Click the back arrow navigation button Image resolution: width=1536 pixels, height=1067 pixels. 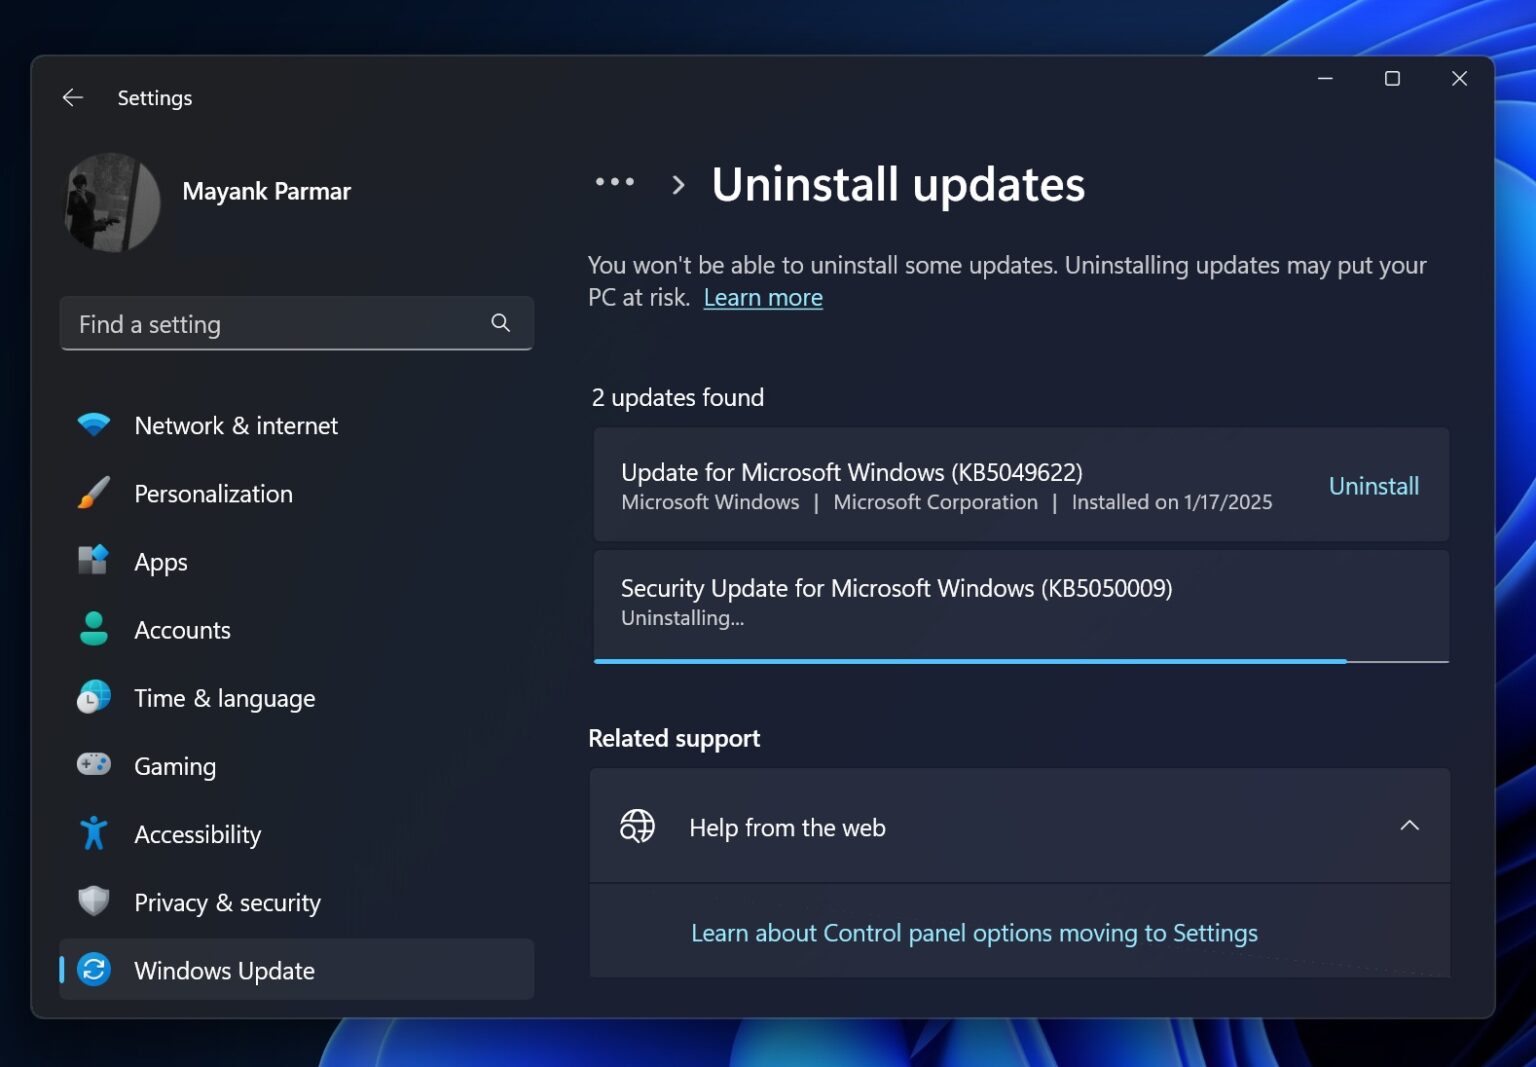72,97
